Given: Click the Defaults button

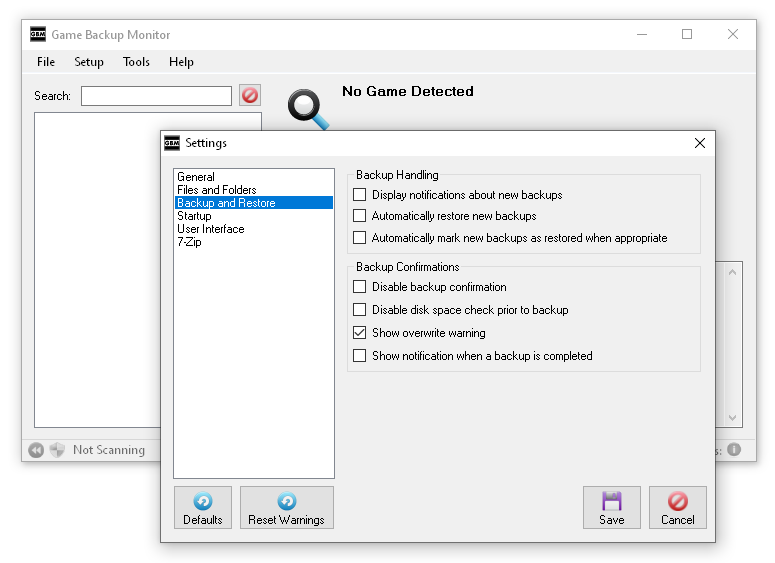Looking at the screenshot, I should [x=203, y=508].
